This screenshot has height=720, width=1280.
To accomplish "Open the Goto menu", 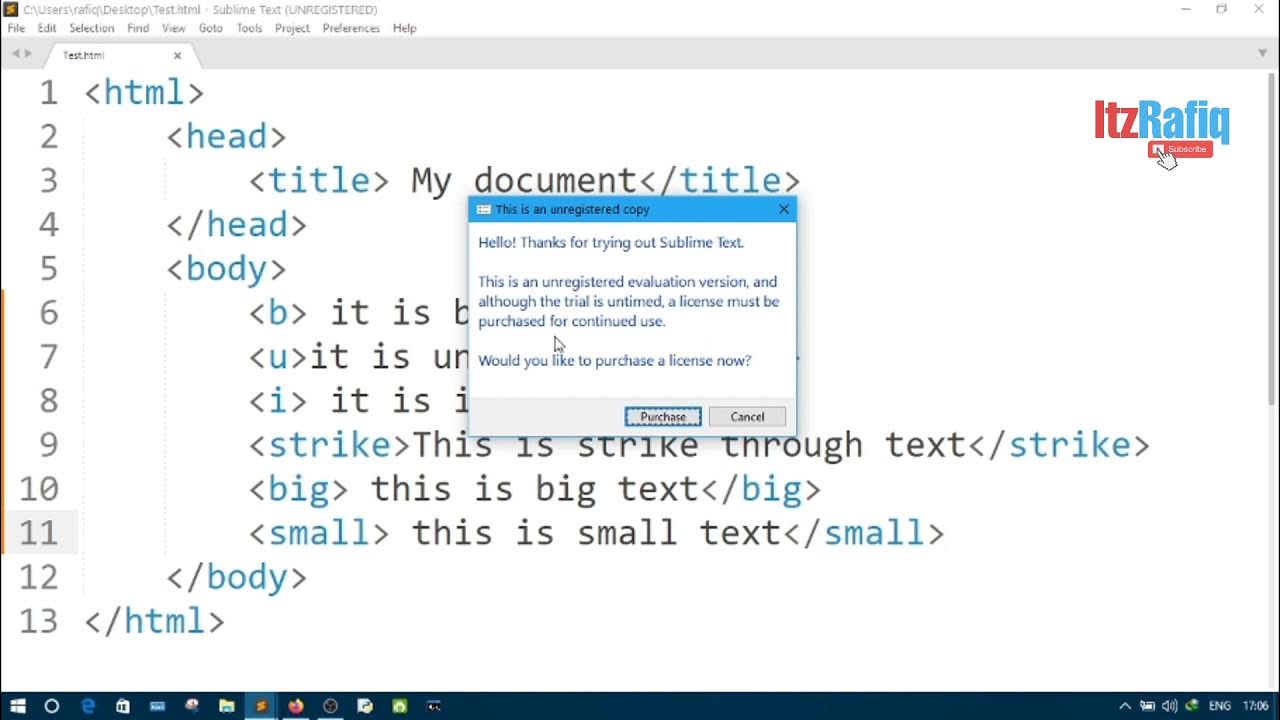I will pyautogui.click(x=211, y=28).
